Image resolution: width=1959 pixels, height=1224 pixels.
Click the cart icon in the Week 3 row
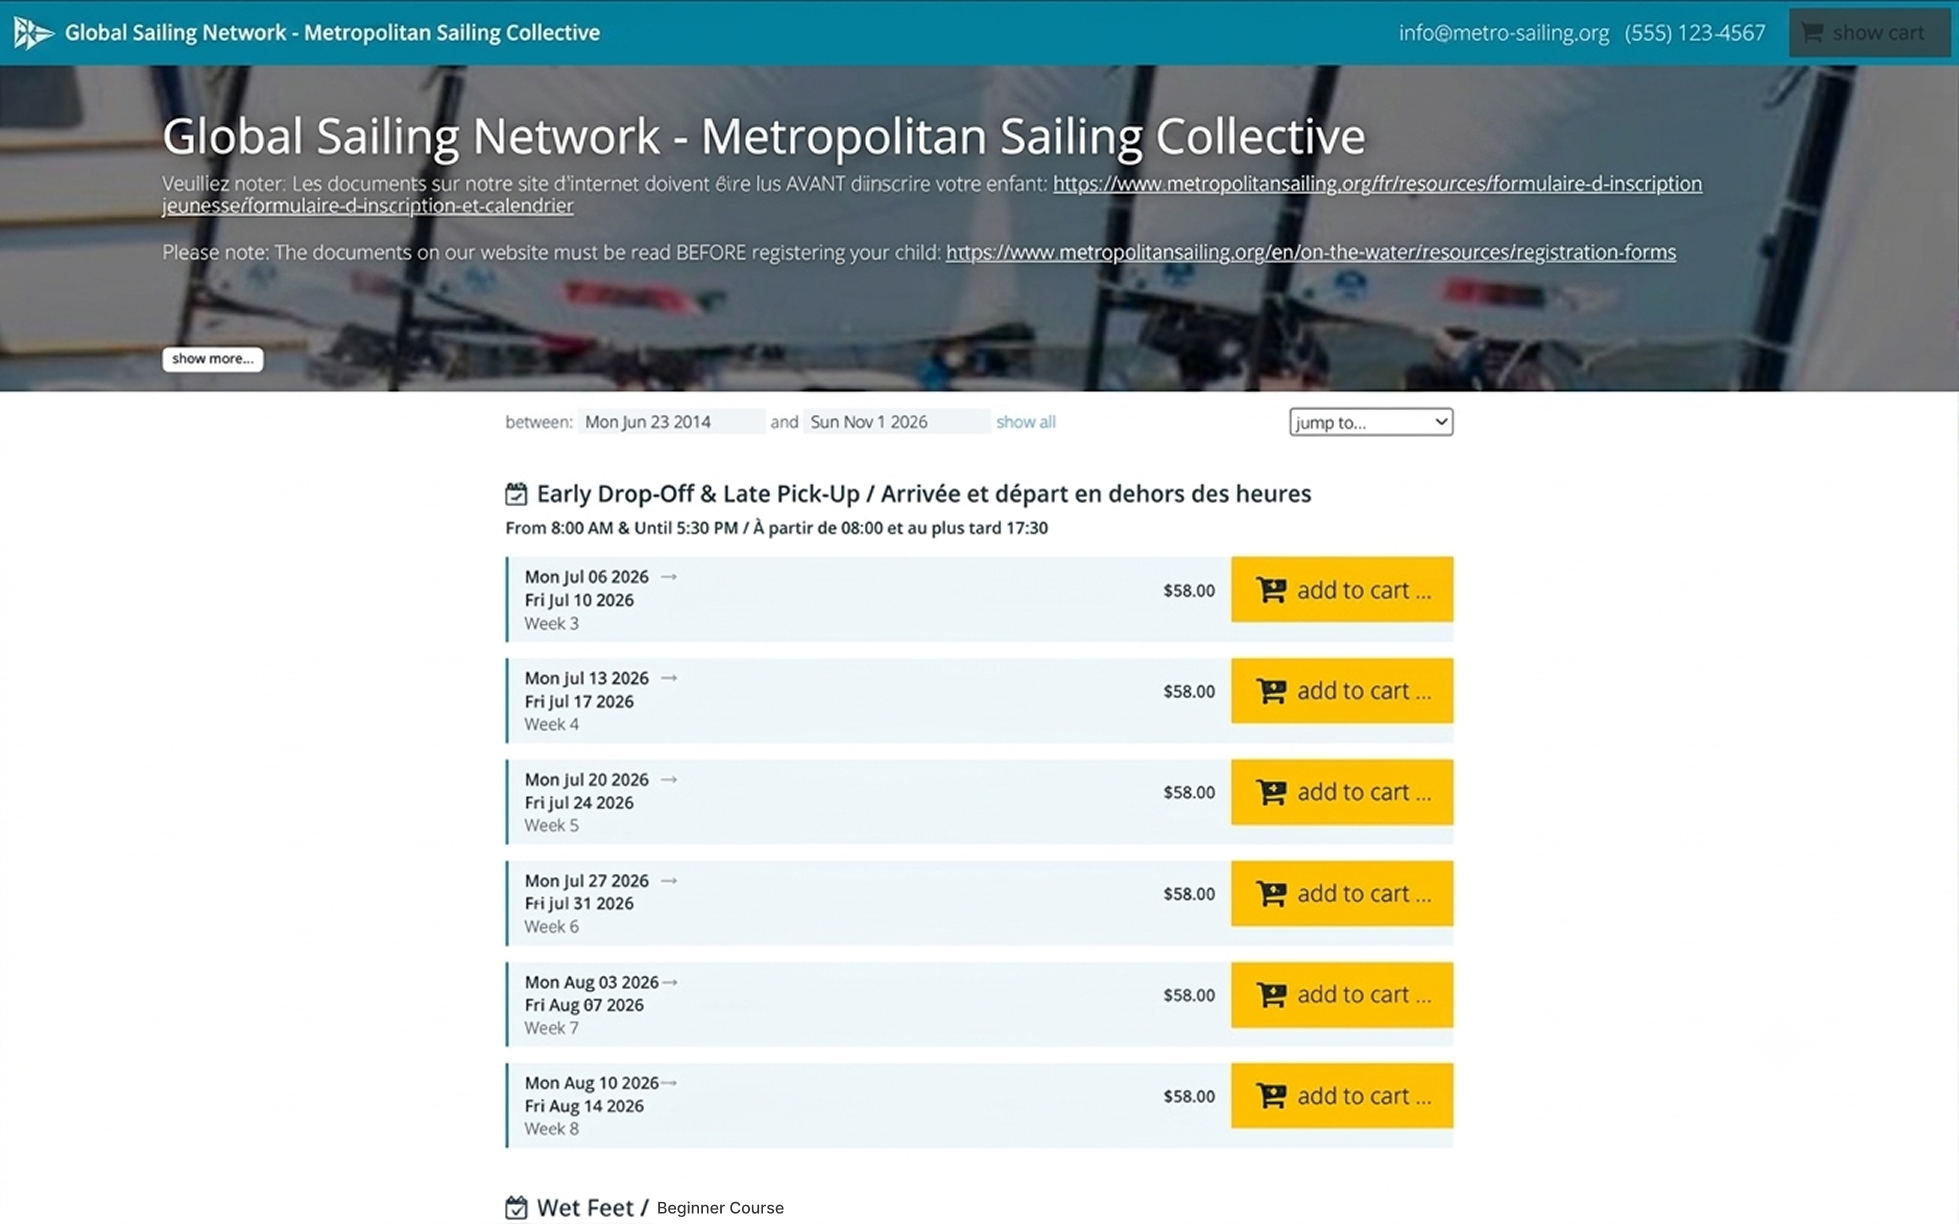tap(1271, 590)
